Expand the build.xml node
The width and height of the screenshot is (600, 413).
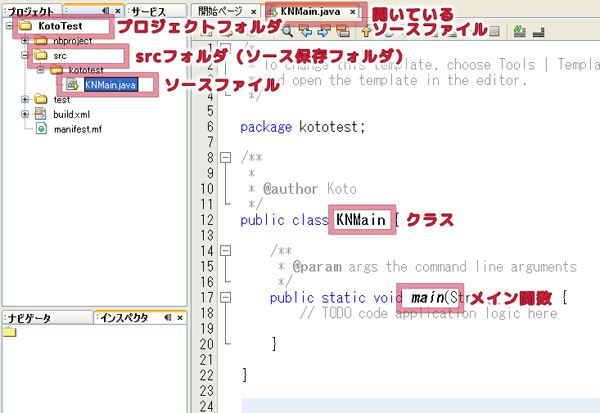[25, 114]
